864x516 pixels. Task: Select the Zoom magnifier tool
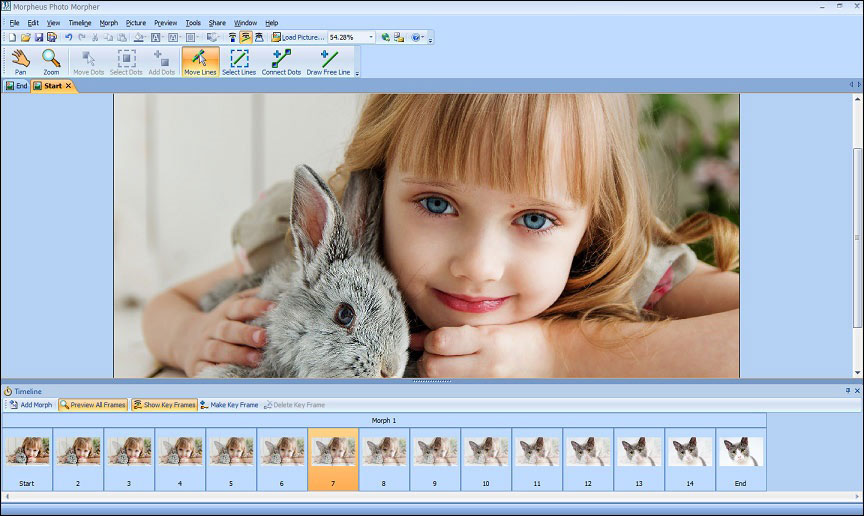[x=51, y=61]
